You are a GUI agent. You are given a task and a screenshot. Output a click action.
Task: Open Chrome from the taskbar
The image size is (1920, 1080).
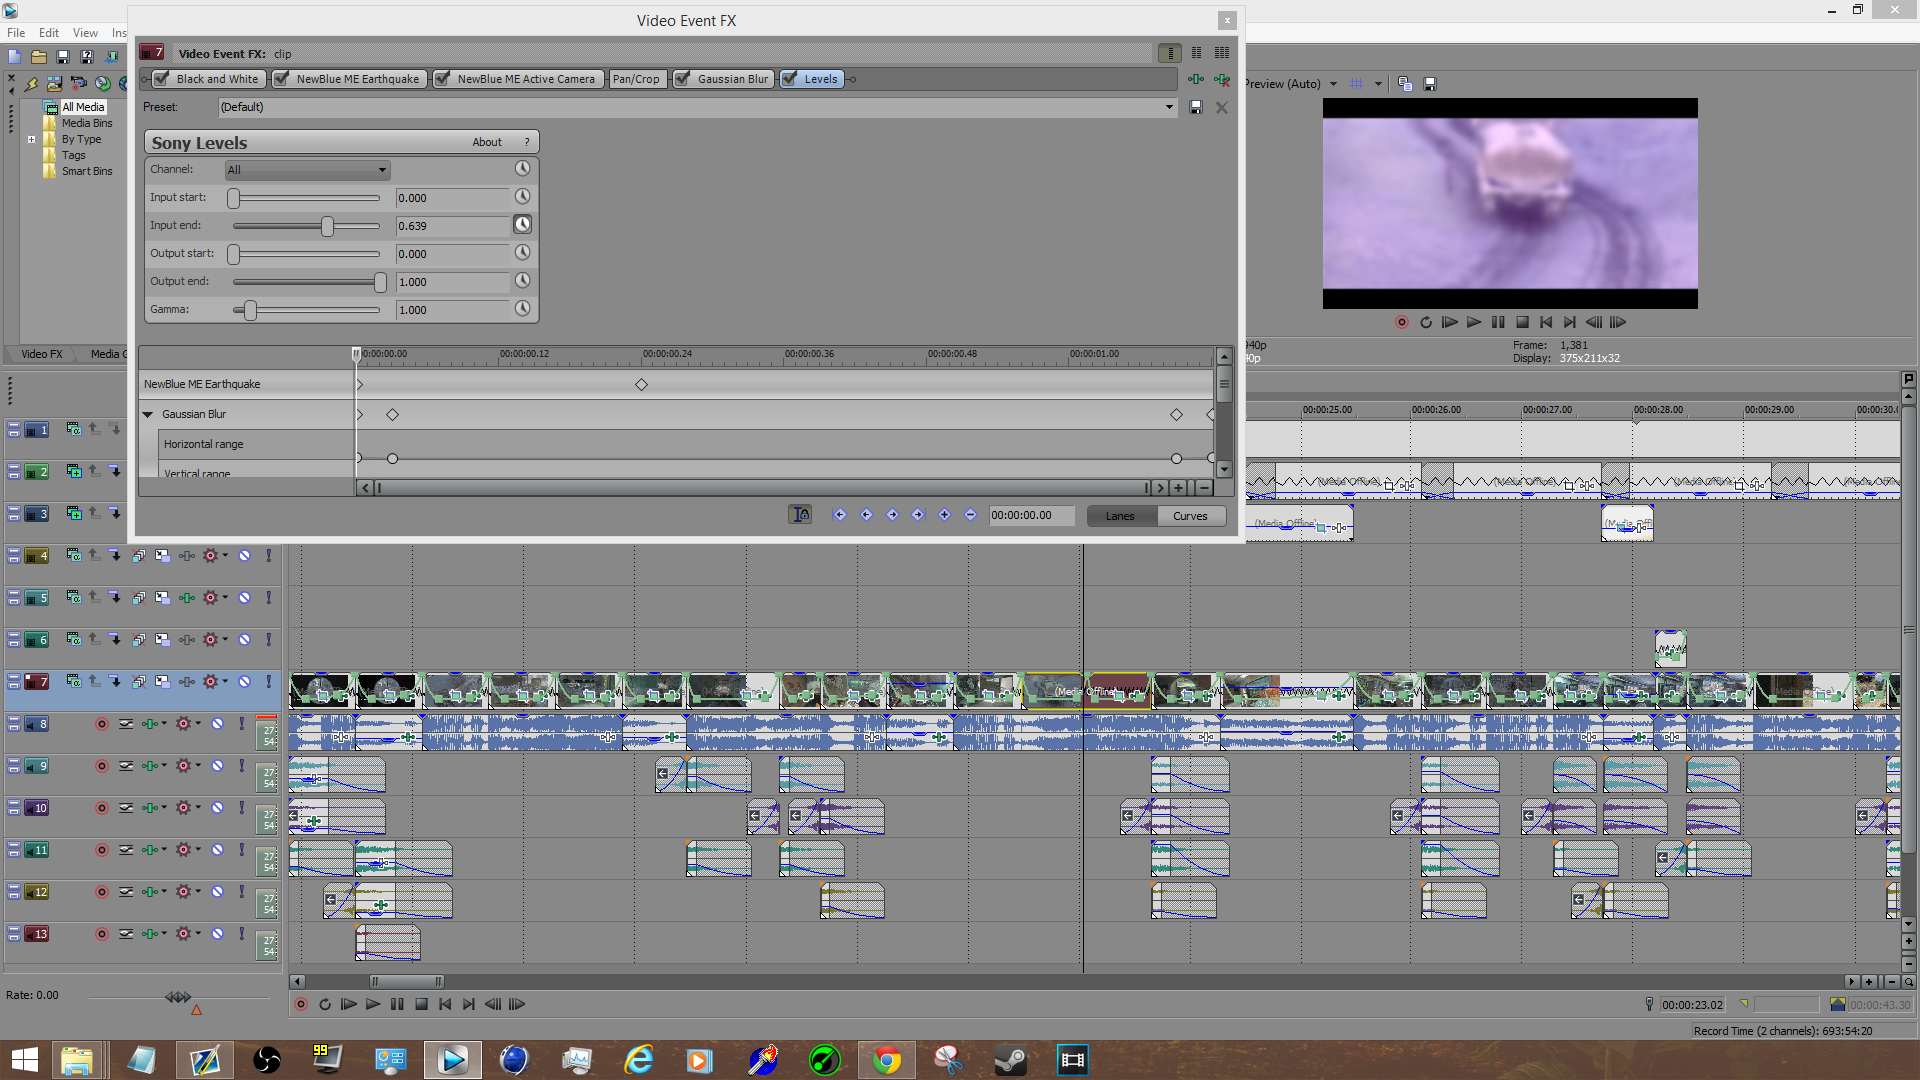coord(886,1060)
